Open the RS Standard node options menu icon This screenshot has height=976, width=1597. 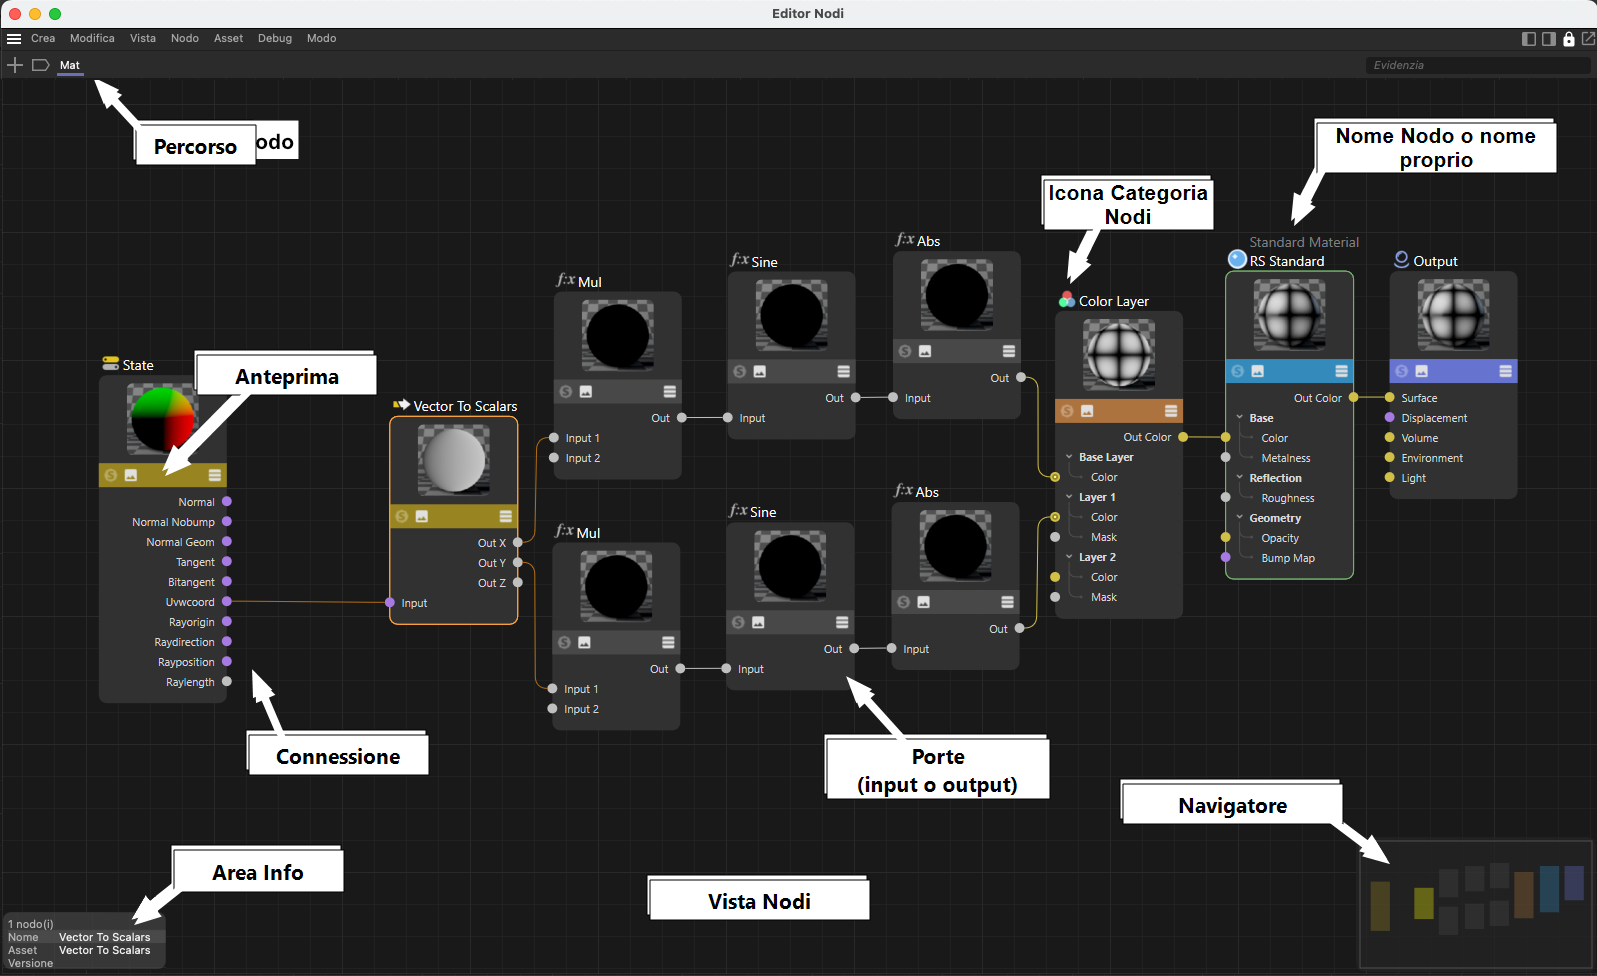click(1342, 371)
